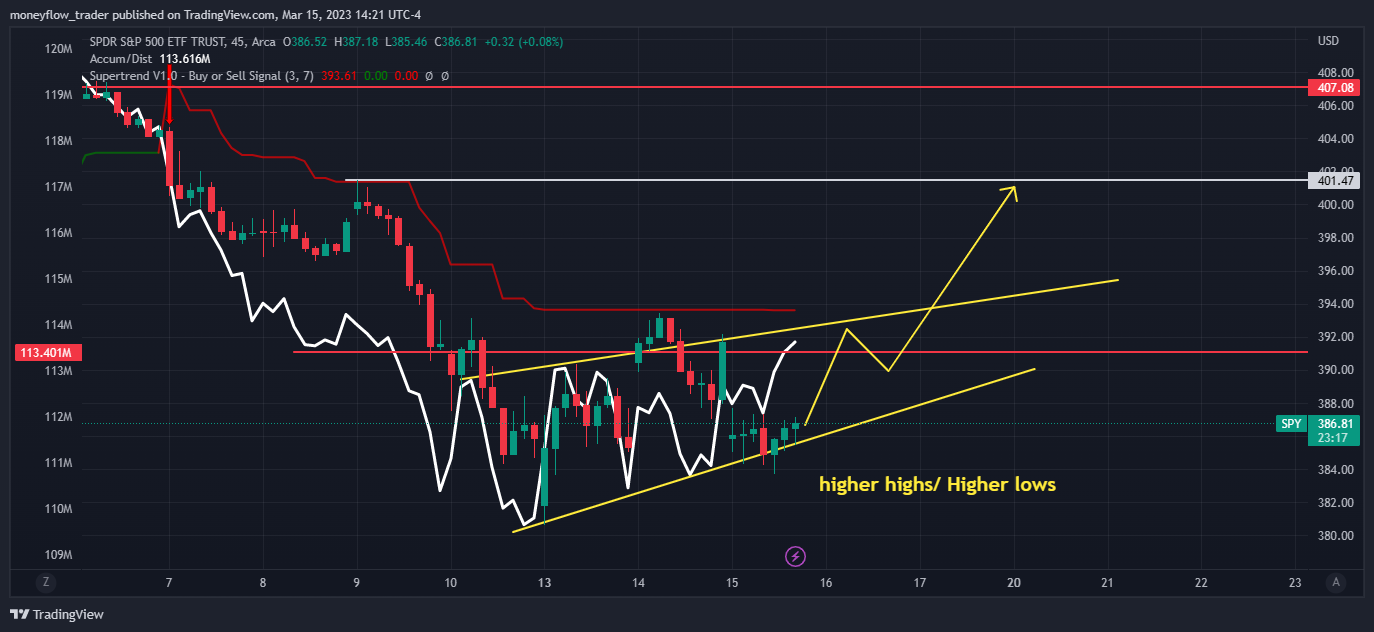
Task: Open the USD currency selector
Action: click(1329, 41)
